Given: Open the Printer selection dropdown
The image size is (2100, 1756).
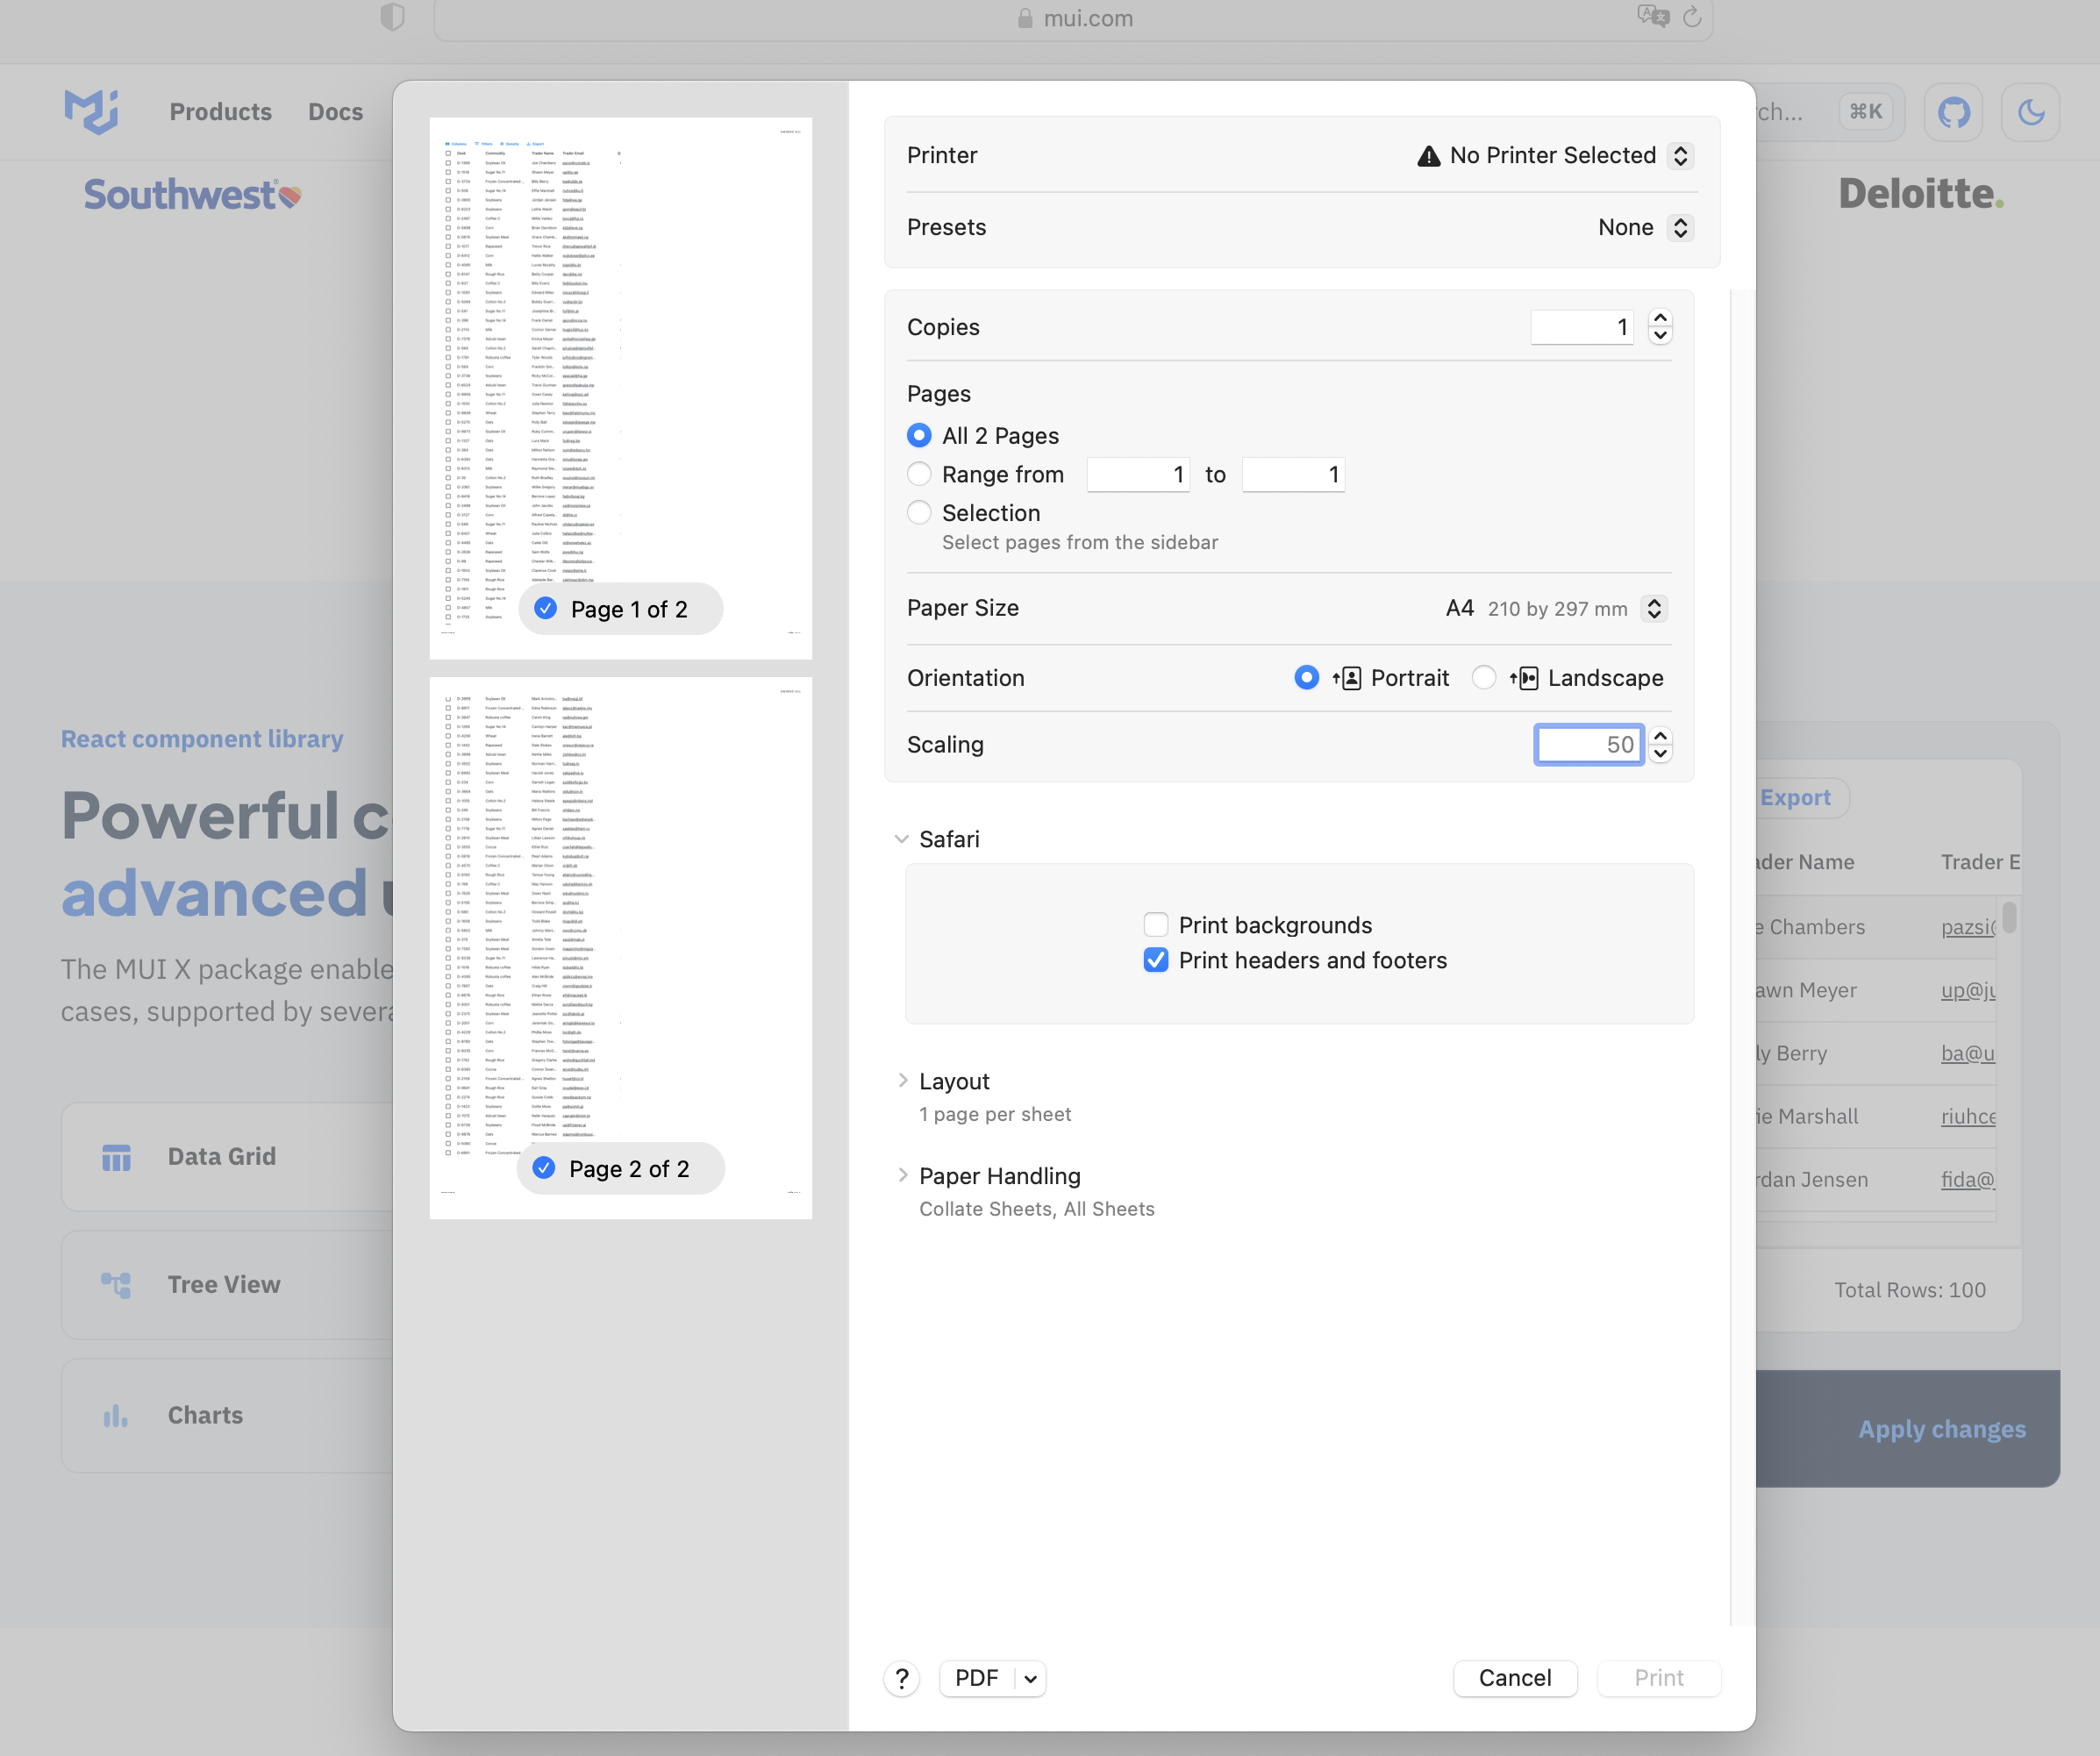Looking at the screenshot, I should (x=1680, y=155).
